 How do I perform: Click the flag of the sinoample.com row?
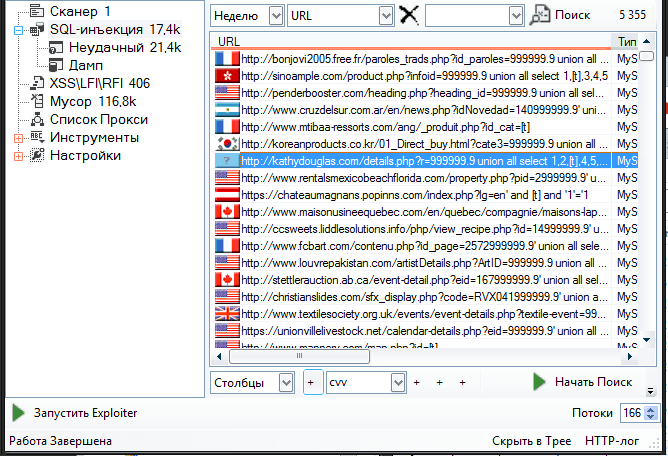click(227, 76)
